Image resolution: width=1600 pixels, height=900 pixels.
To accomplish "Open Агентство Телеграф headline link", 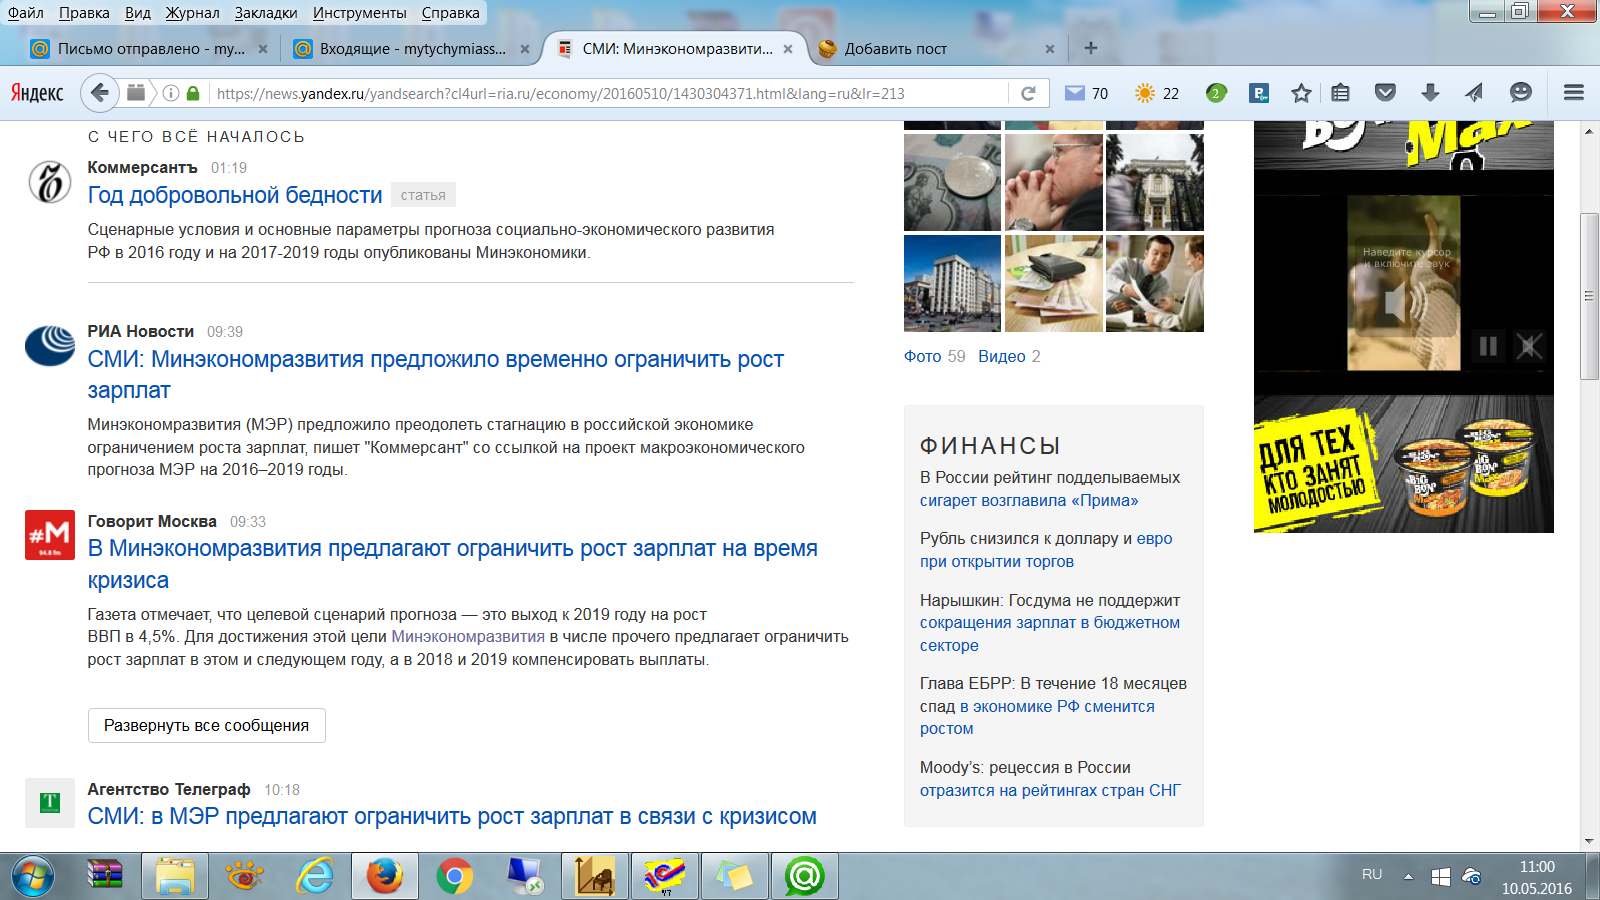I will pos(452,816).
